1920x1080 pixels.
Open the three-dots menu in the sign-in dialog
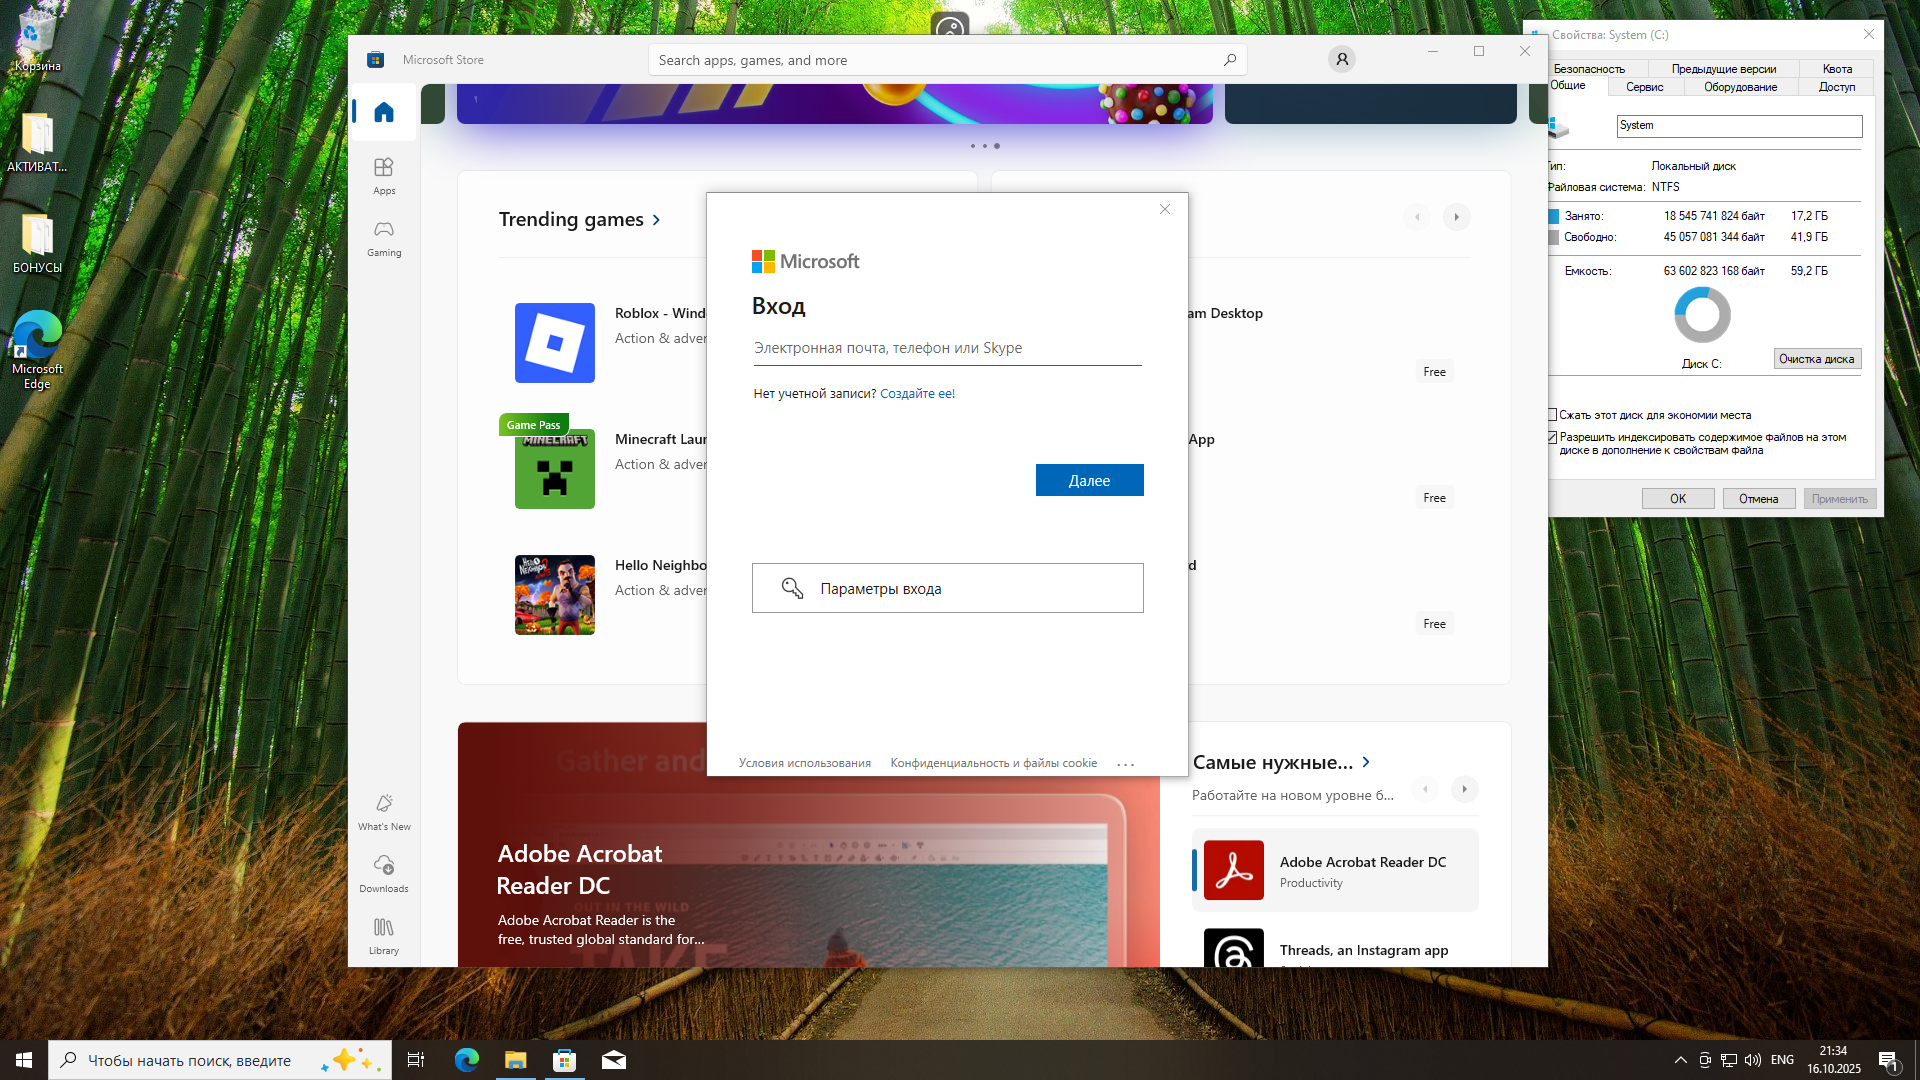[x=1125, y=764]
